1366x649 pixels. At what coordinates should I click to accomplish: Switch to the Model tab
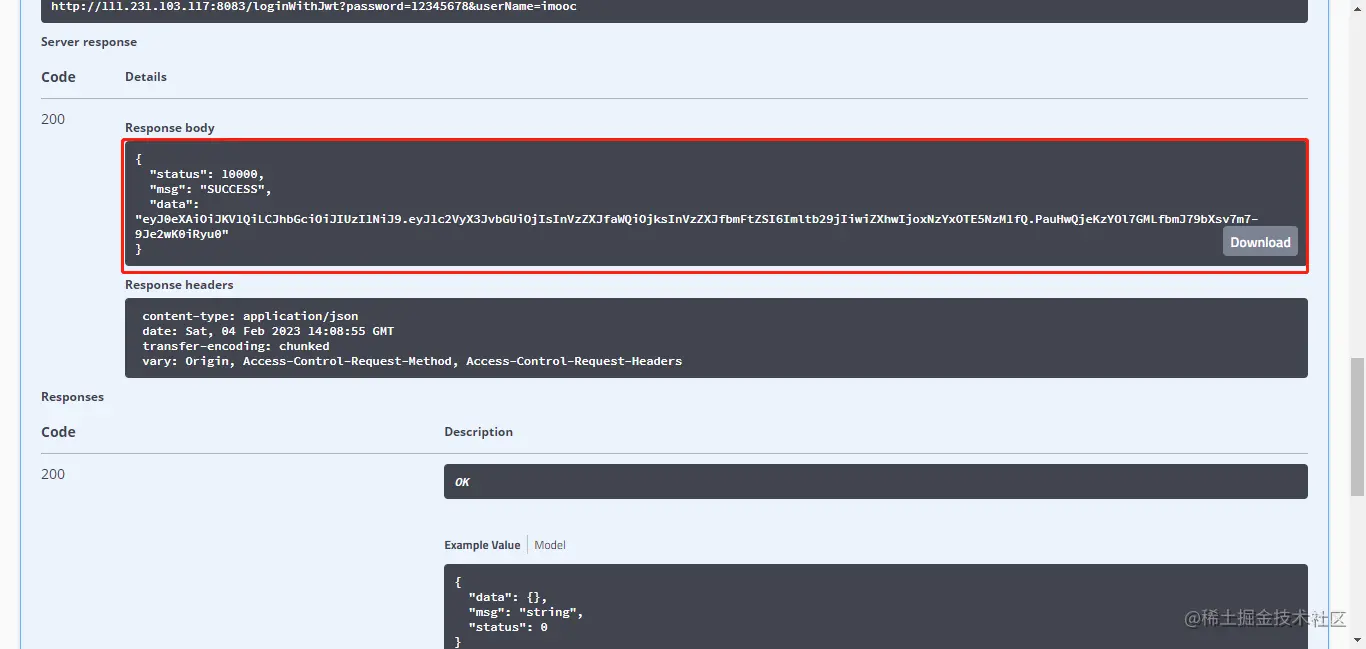point(550,545)
